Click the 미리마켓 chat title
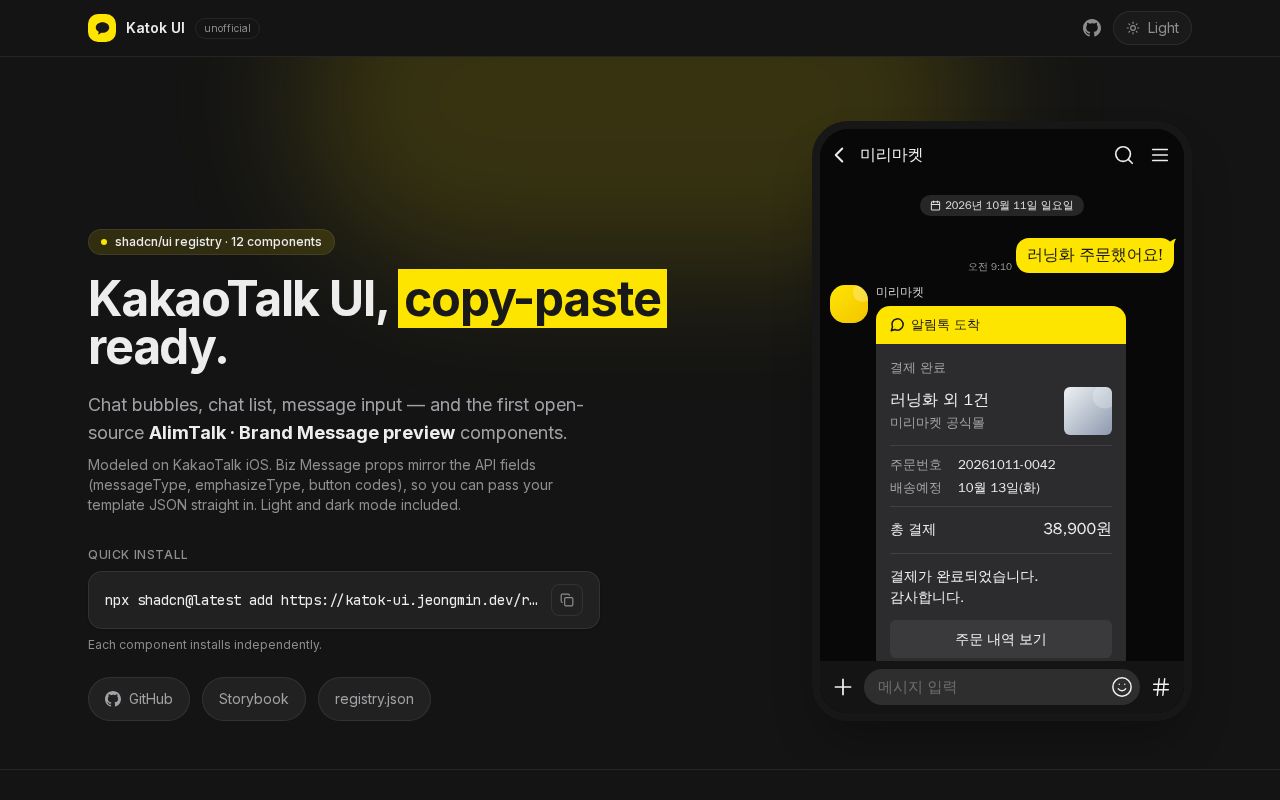Screen dimensions: 1280x800 [x=891, y=155]
